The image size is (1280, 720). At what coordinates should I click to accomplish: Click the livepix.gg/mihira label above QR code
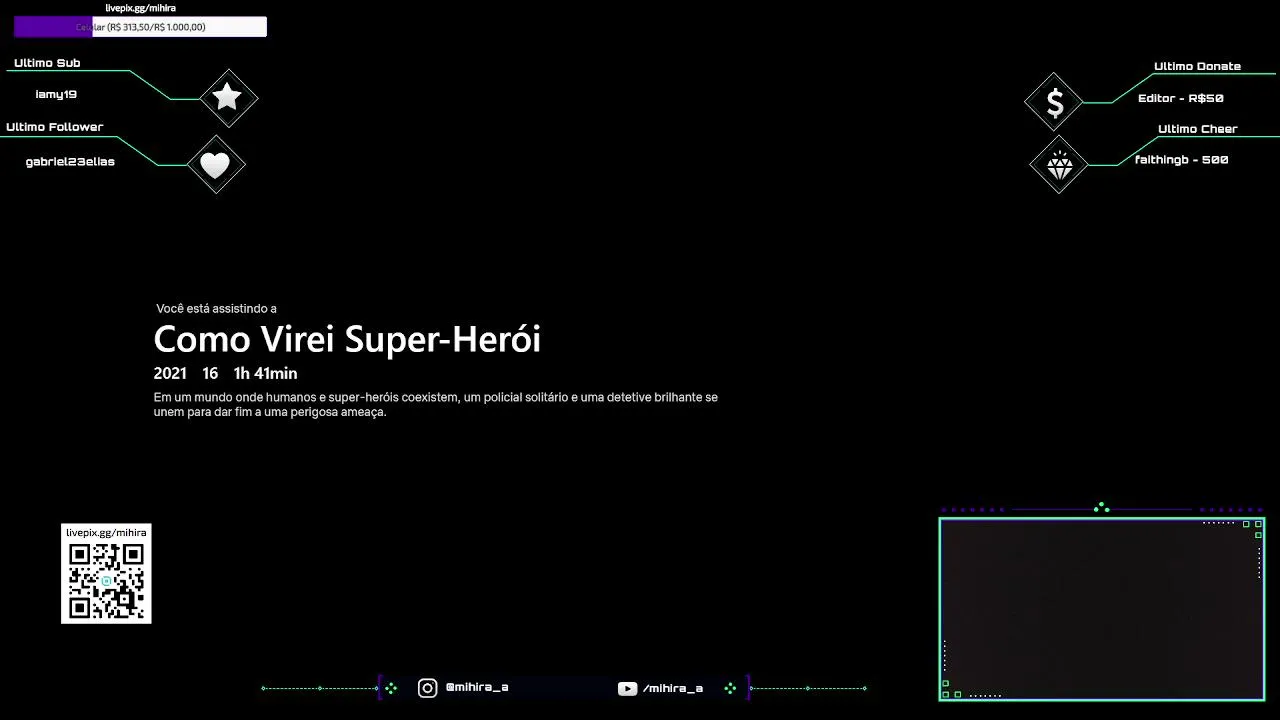point(106,533)
